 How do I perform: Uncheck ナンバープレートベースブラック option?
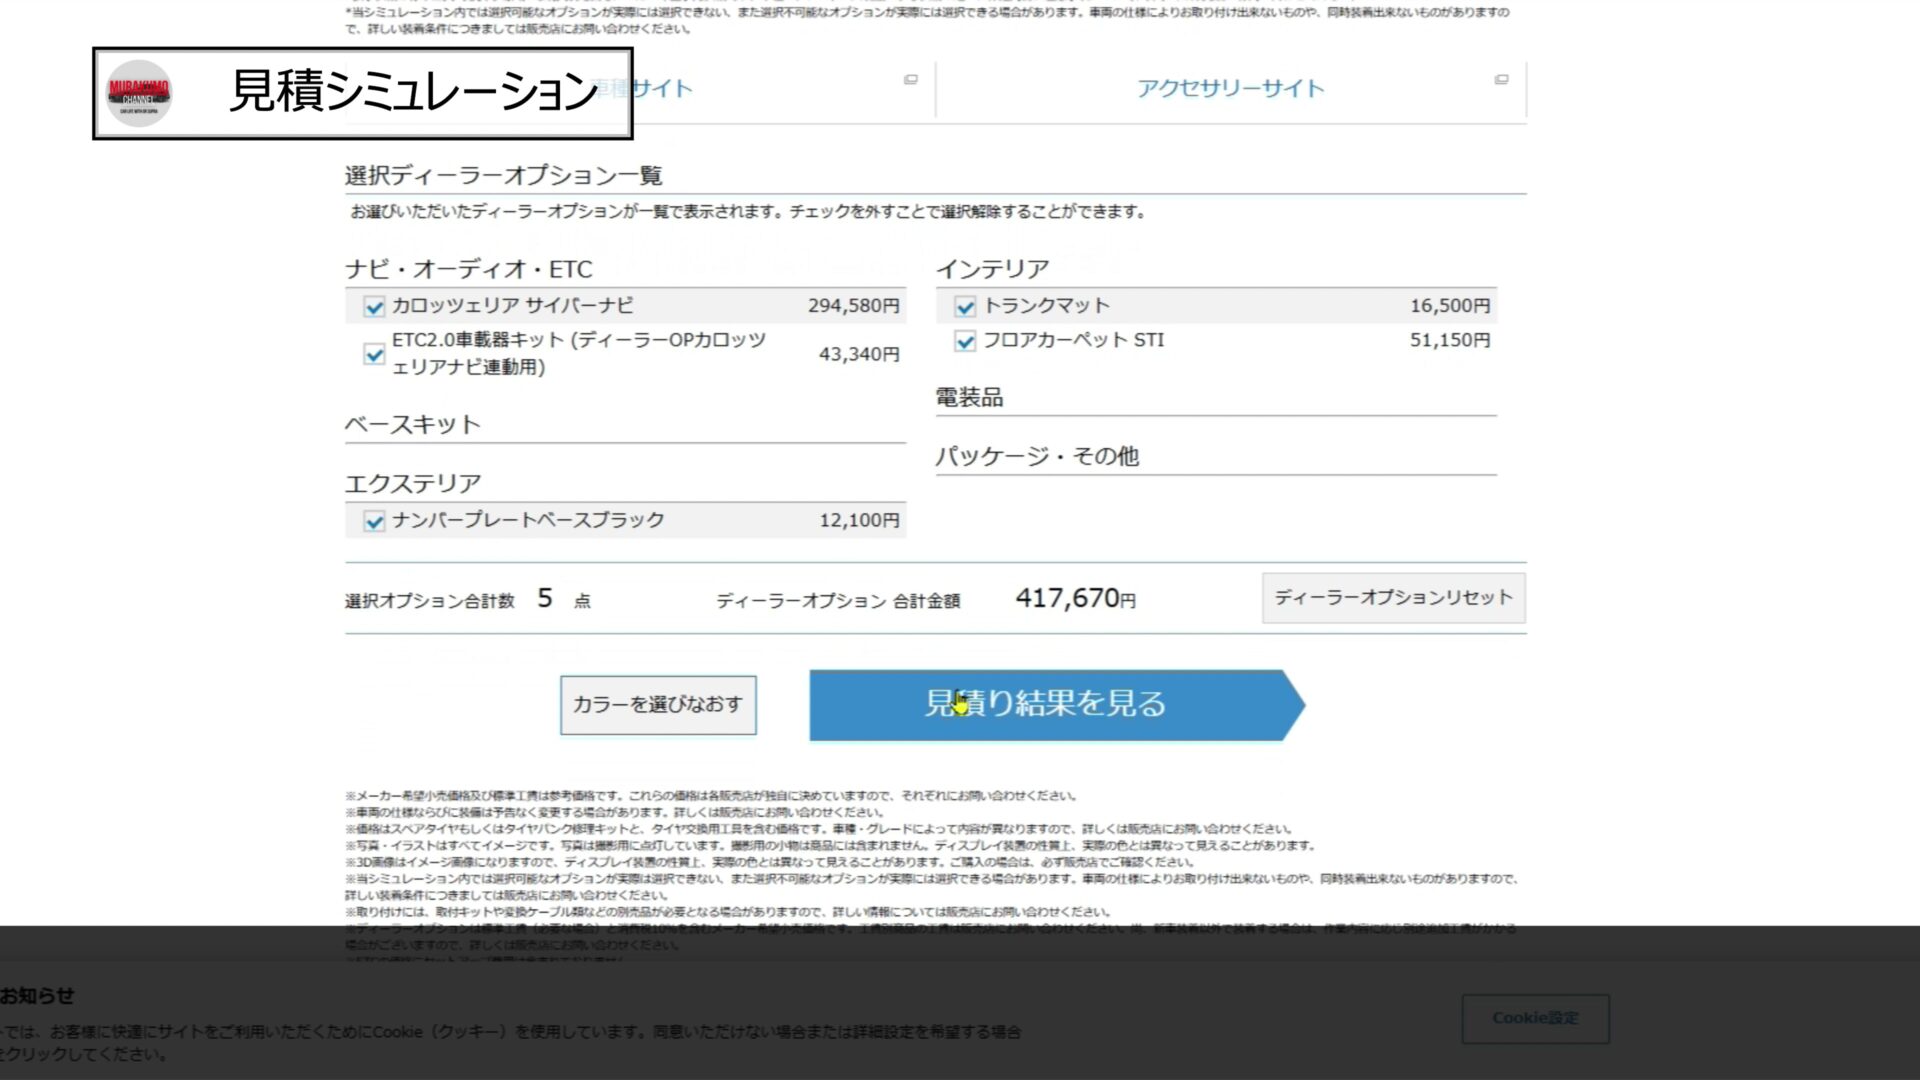point(374,521)
